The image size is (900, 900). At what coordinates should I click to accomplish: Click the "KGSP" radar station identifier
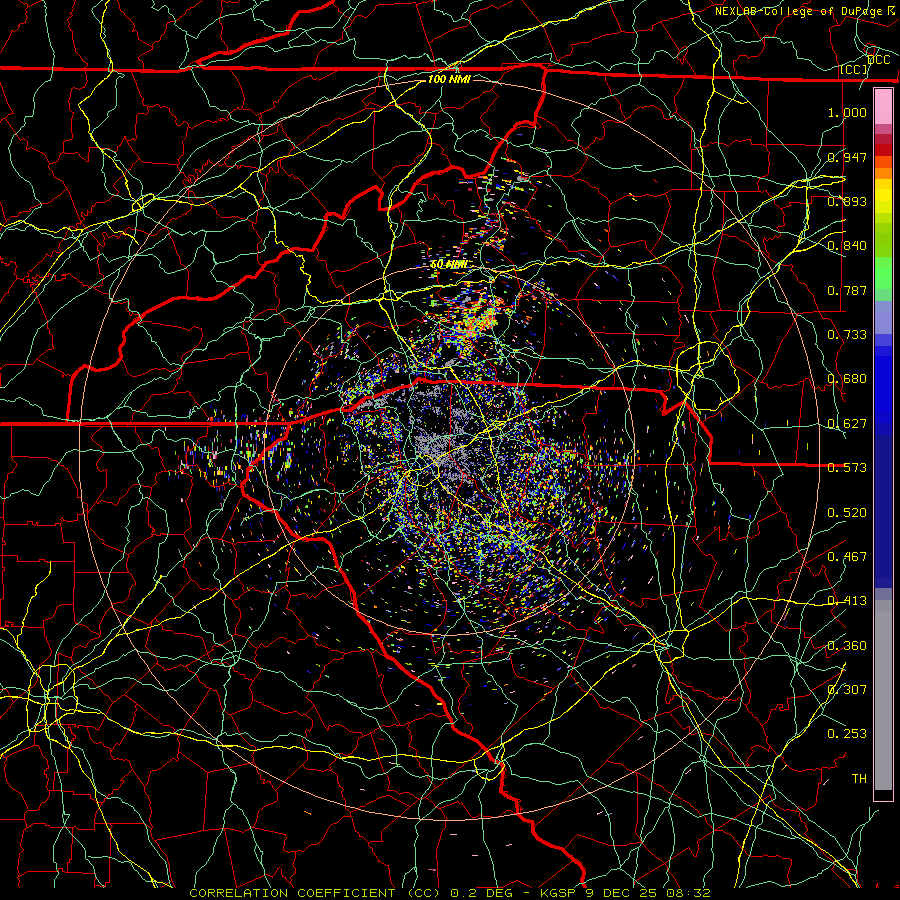558,893
